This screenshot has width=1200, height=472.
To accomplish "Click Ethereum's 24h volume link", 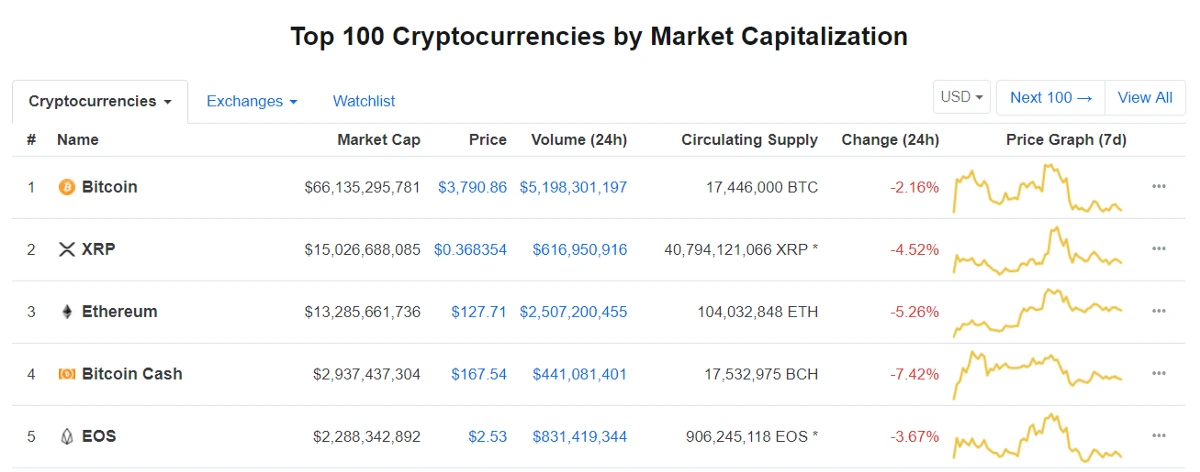I will point(573,312).
